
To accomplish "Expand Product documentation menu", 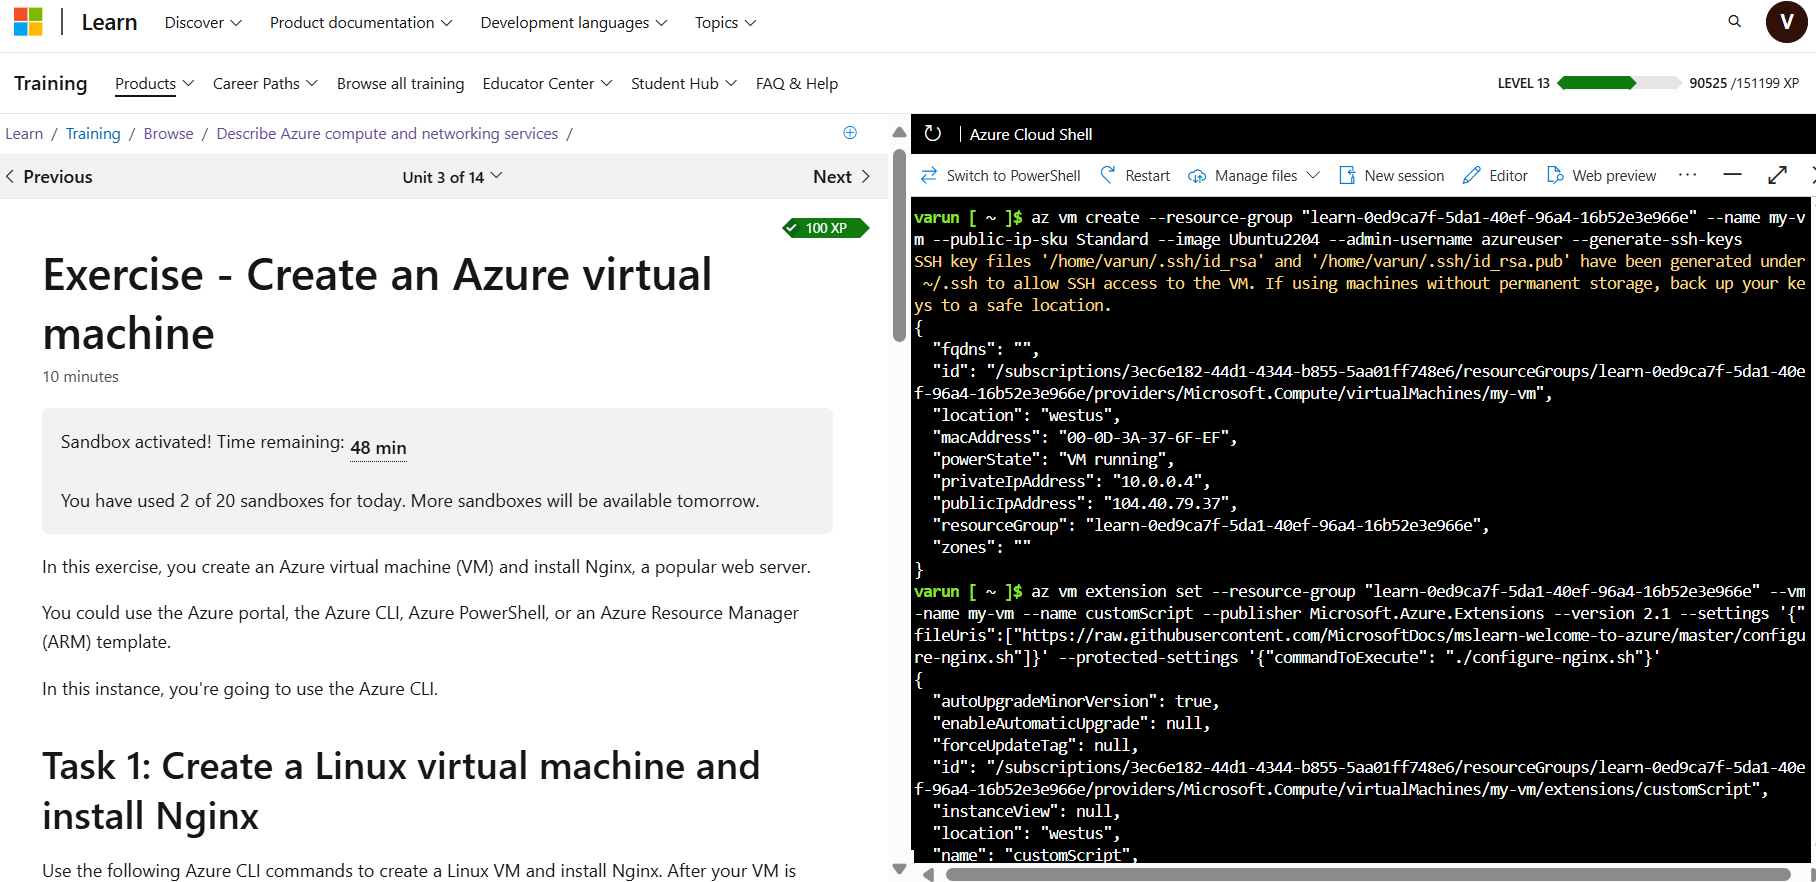I will (x=361, y=22).
